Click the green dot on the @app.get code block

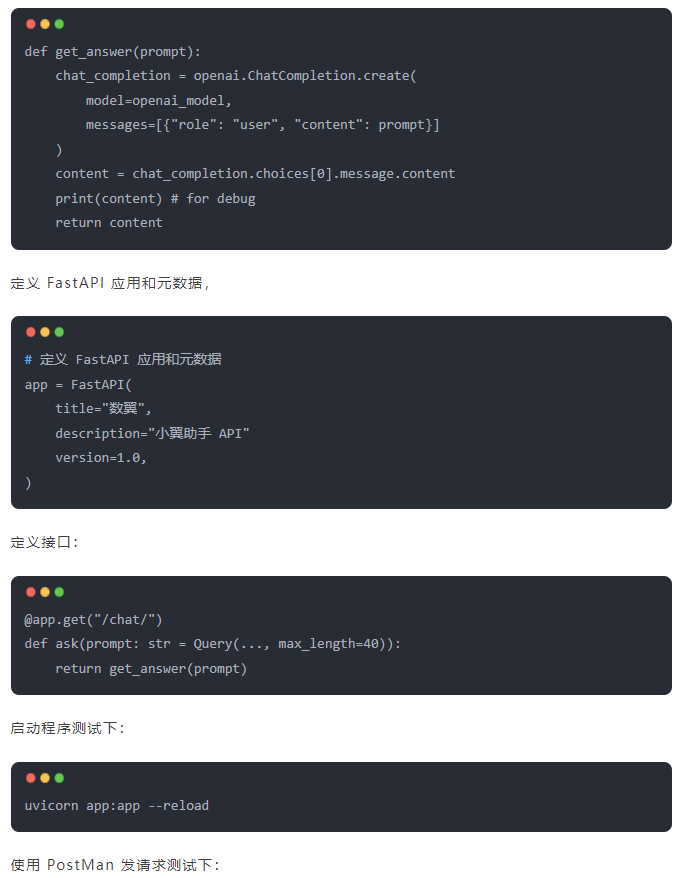(59, 592)
